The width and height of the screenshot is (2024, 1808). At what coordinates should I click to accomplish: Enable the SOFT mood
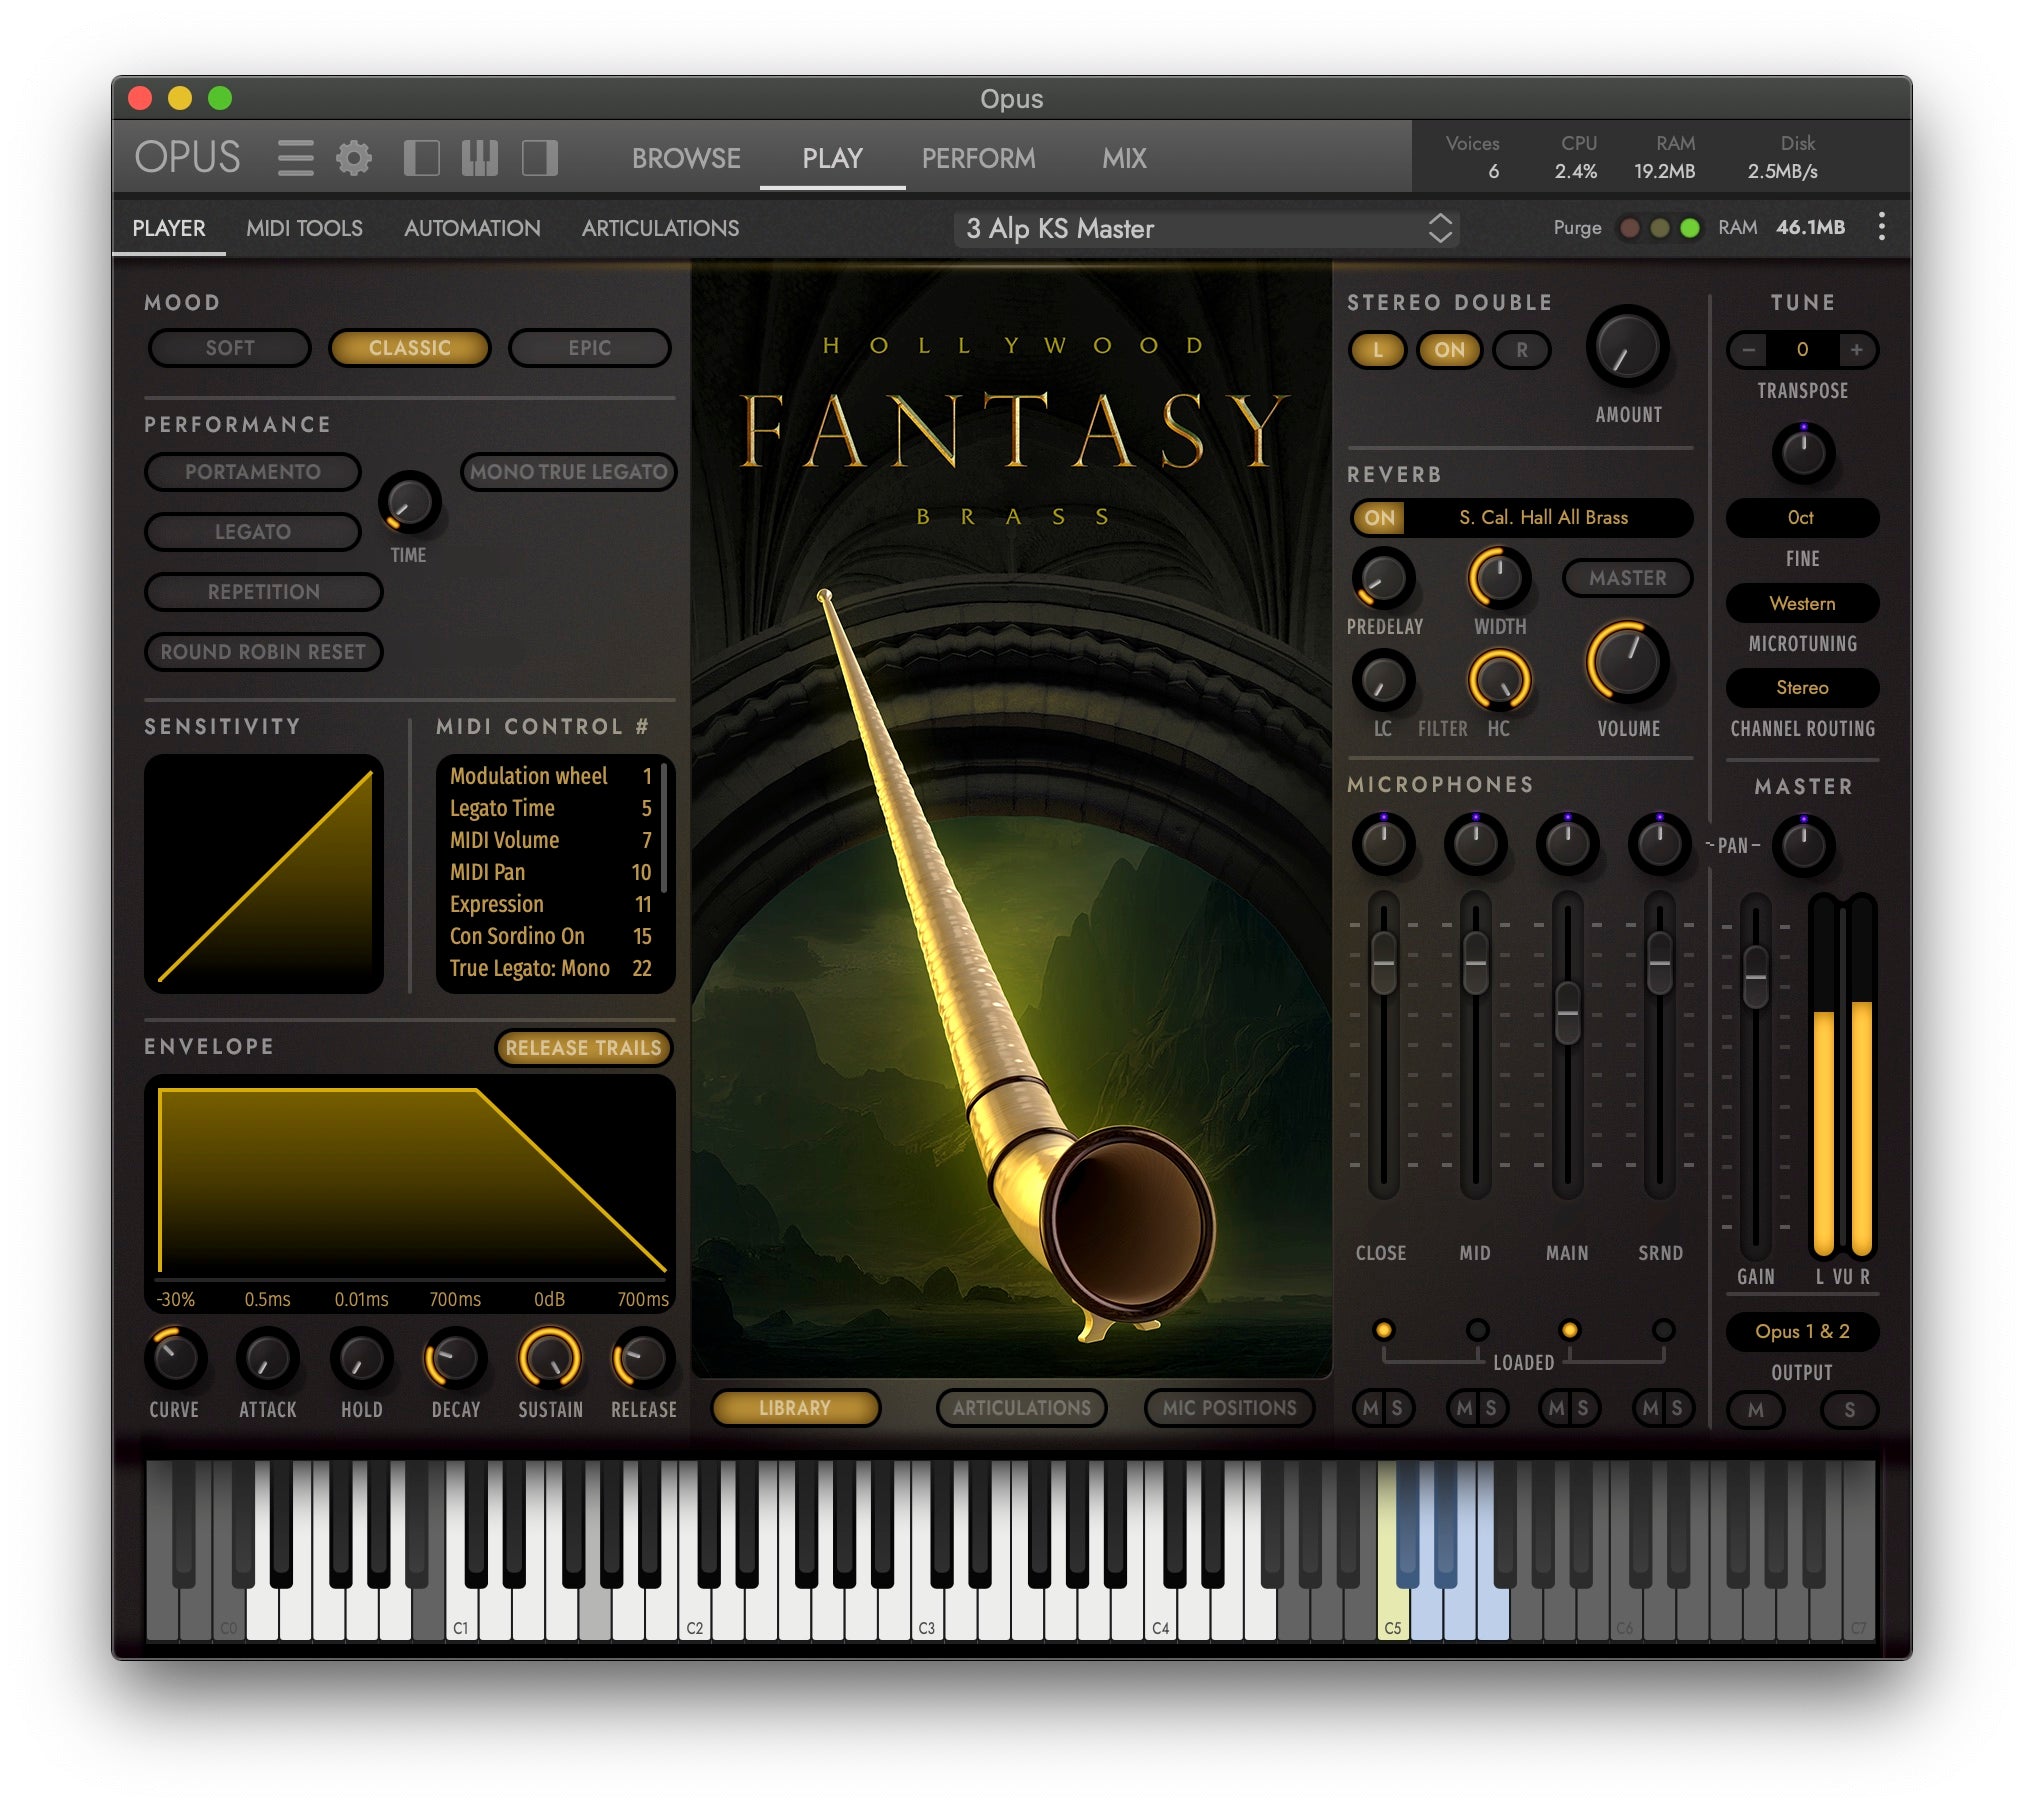click(x=229, y=348)
